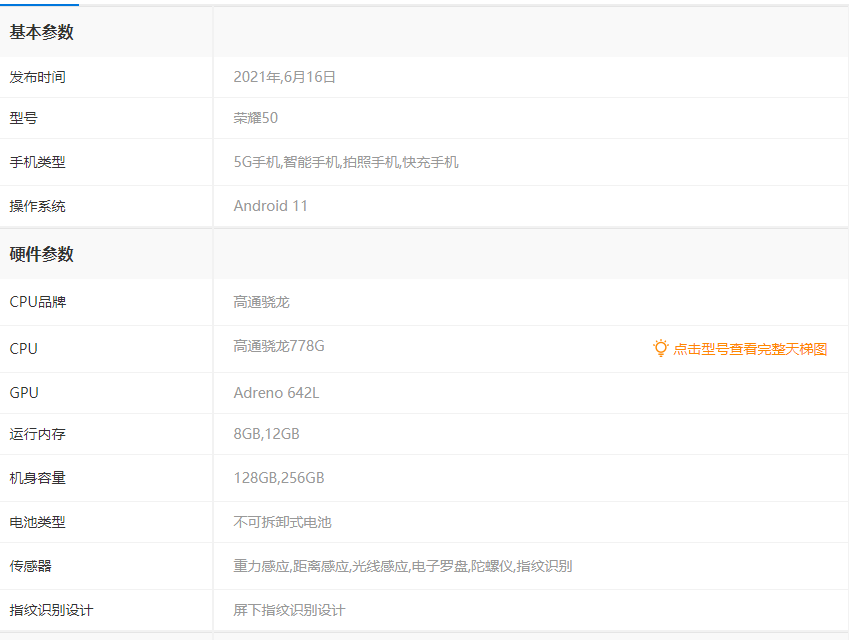The height and width of the screenshot is (640, 856).
Task: Select the 硬件参数 section header
Action: [42, 254]
